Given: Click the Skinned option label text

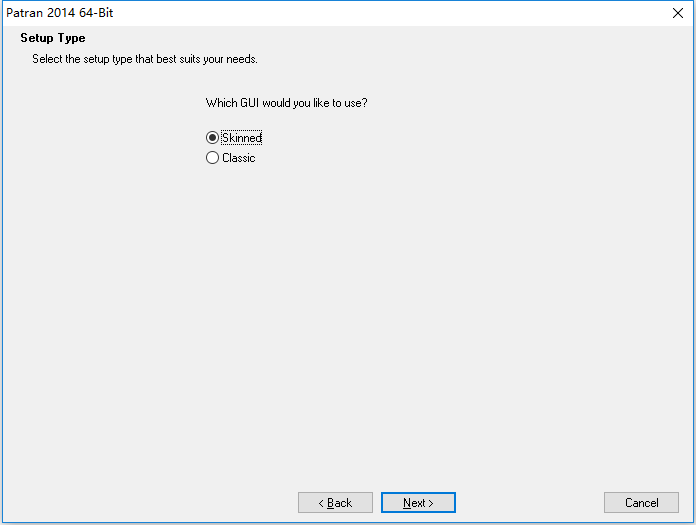Looking at the screenshot, I should (242, 138).
